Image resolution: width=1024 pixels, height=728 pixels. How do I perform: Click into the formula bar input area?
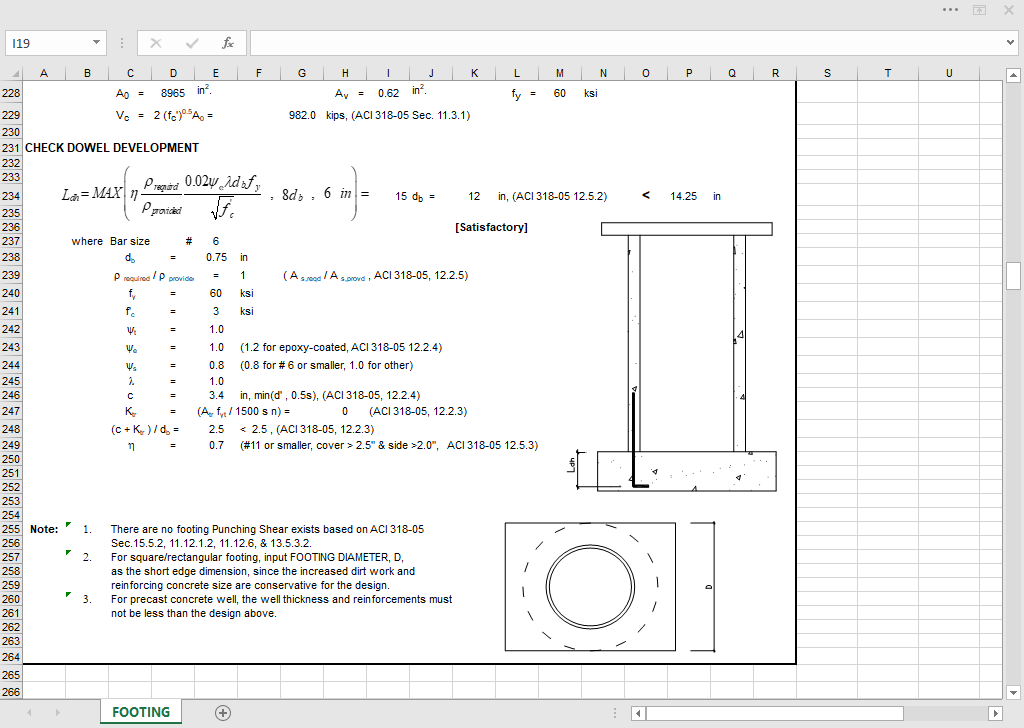point(628,43)
